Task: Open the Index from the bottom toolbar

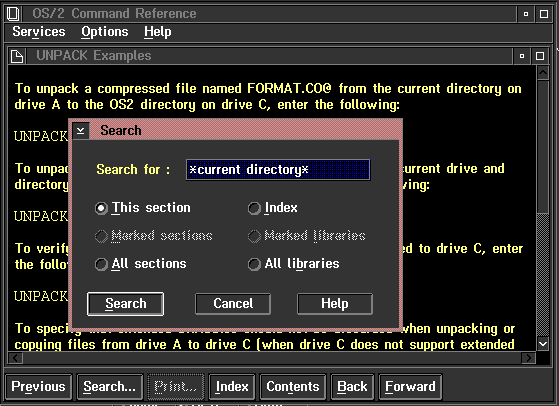Action: pos(232,387)
